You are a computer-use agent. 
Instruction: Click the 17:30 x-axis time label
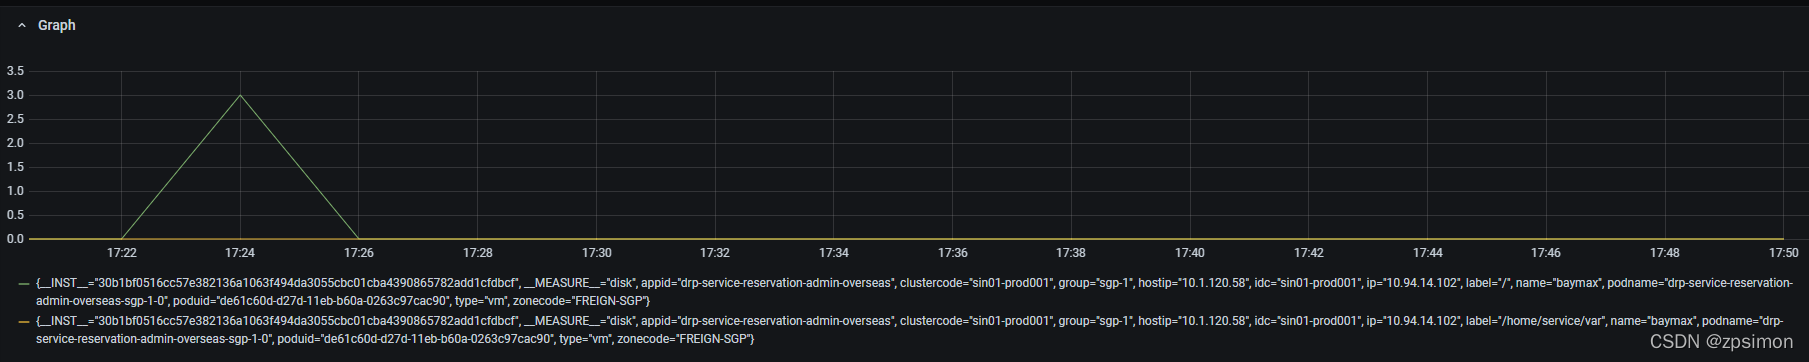click(597, 253)
